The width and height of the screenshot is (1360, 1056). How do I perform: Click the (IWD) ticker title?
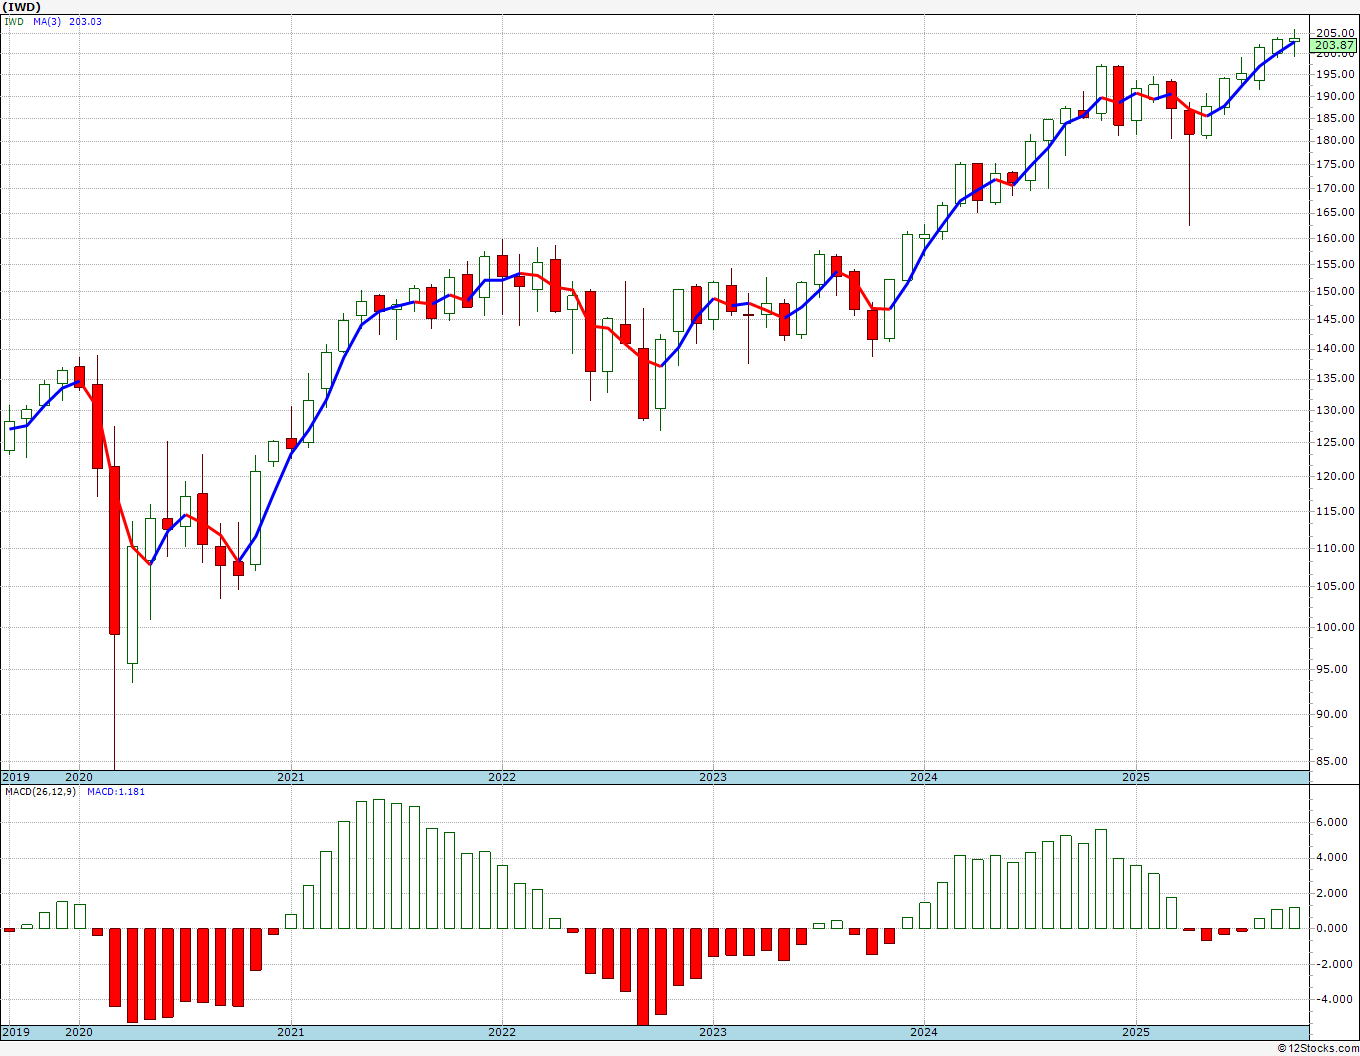pyautogui.click(x=21, y=6)
